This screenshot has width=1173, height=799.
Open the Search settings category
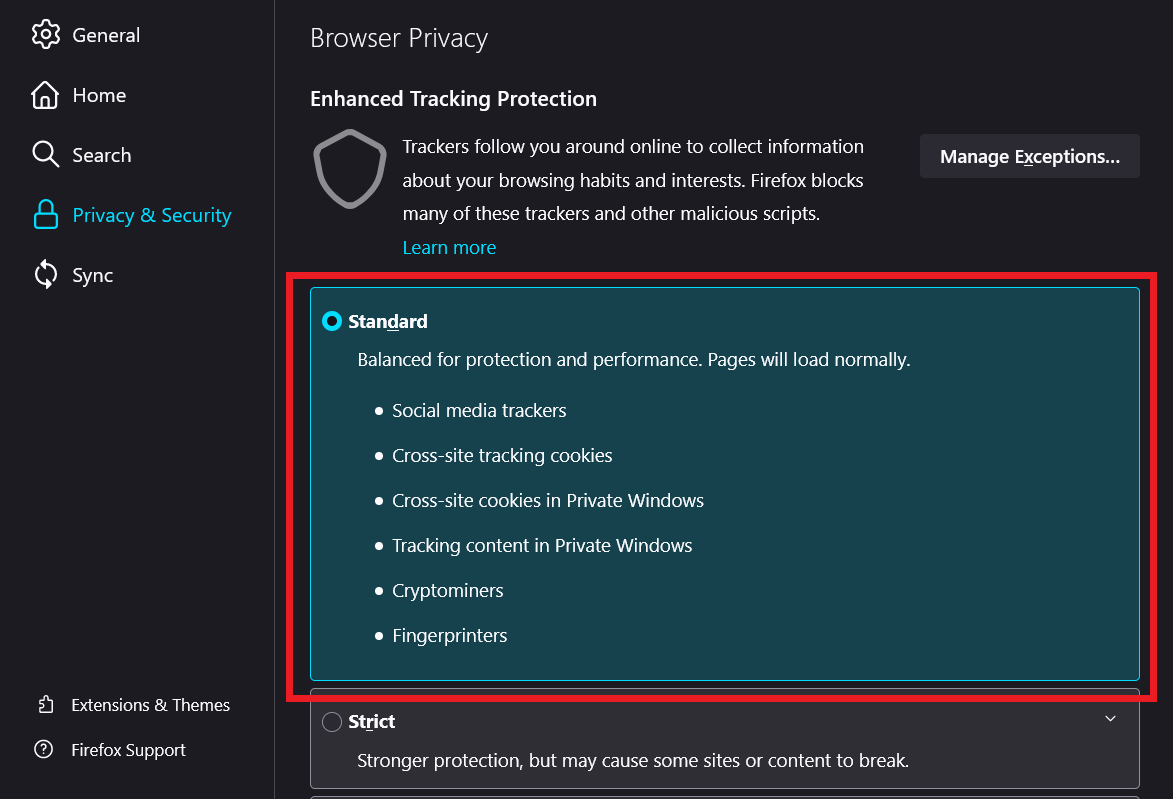[x=102, y=155]
